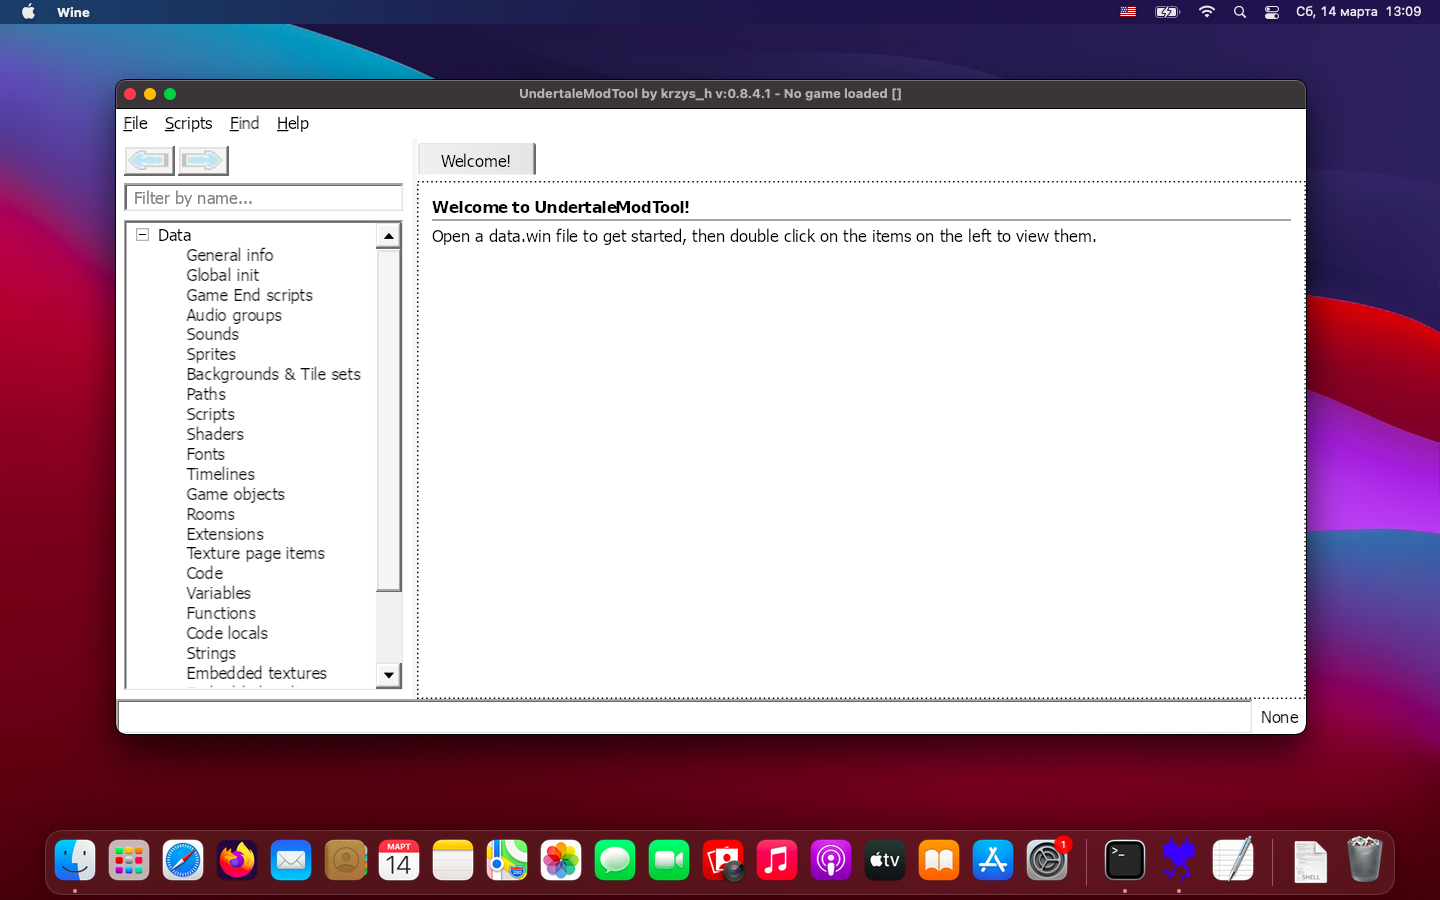Open Music from the dock

(777, 860)
